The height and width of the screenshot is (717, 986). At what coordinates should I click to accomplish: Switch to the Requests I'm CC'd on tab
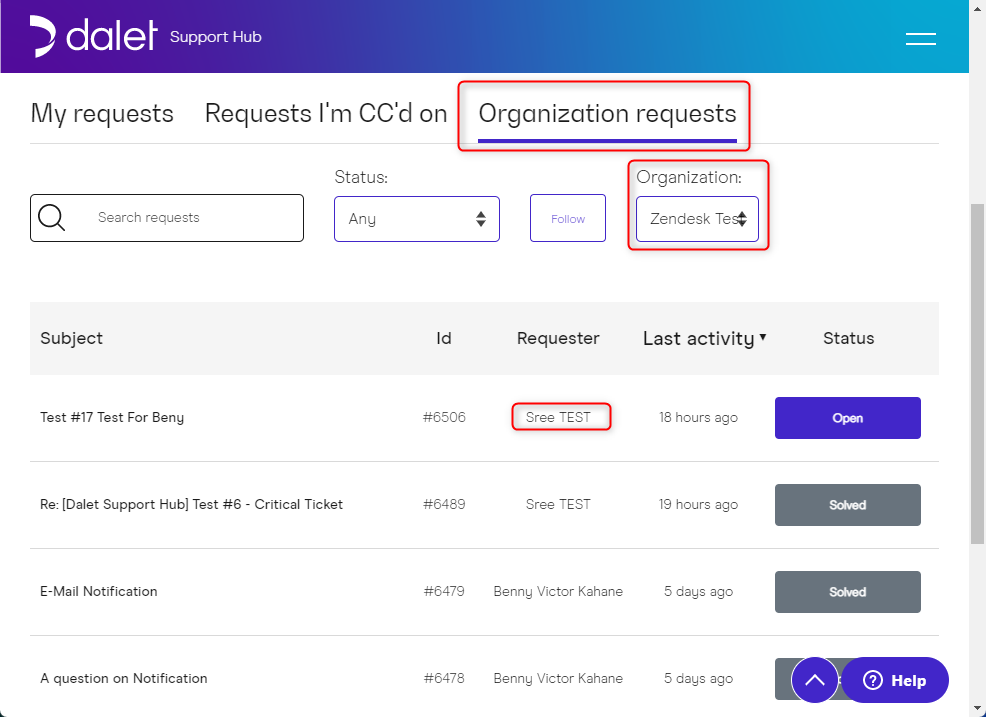point(326,114)
